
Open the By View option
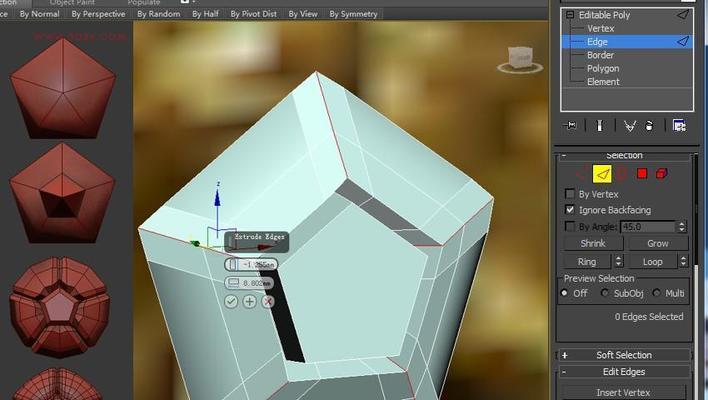(303, 14)
